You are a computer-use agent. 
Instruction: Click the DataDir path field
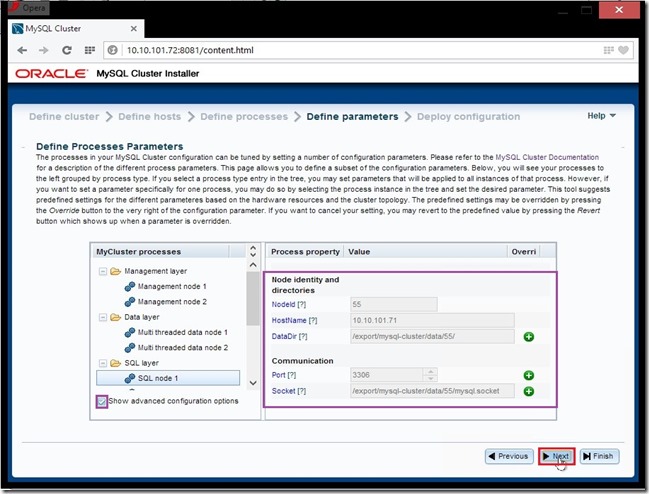[432, 336]
